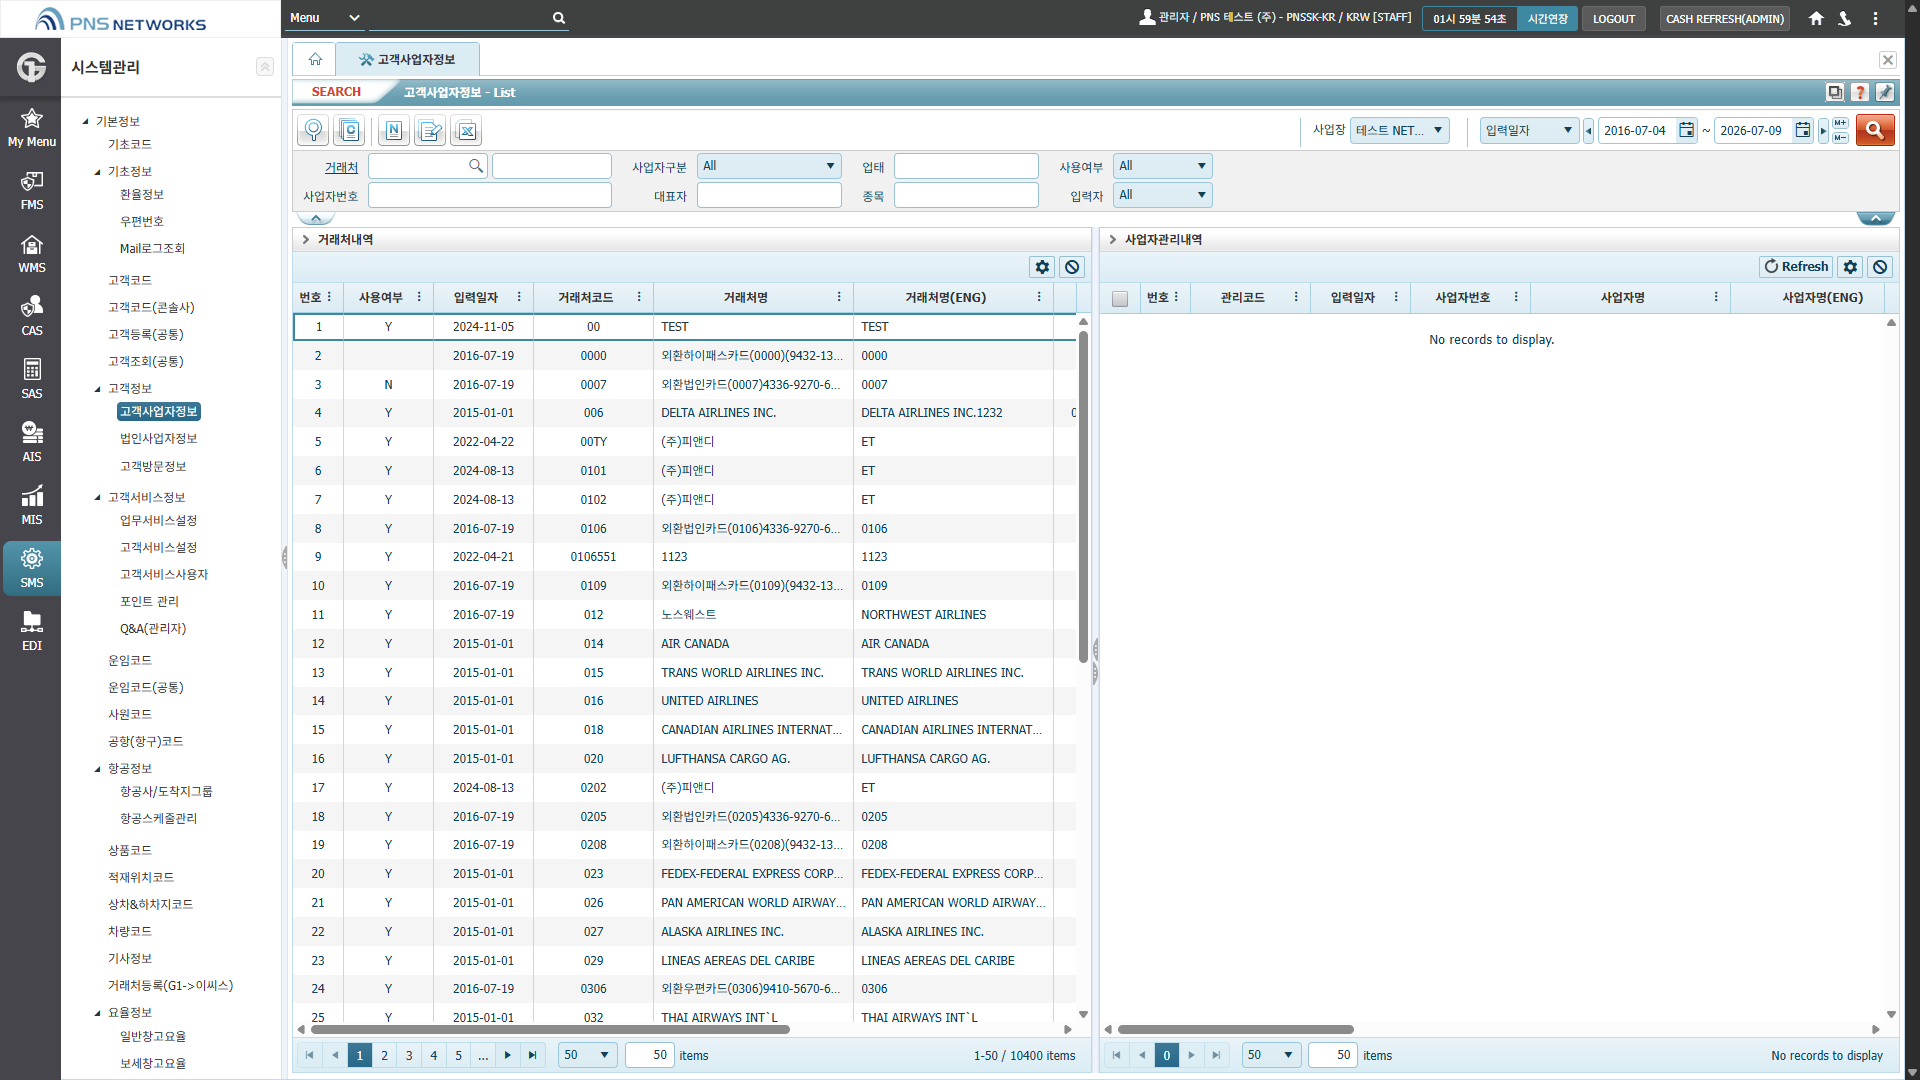Open the 입력자 dropdown
The width and height of the screenshot is (1920, 1080).
[1162, 195]
